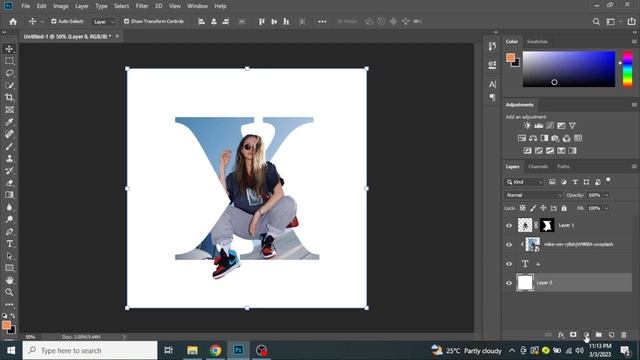Screen dimensions: 640x360
Task: Toggle the layer filter switch
Action: pyautogui.click(x=608, y=180)
